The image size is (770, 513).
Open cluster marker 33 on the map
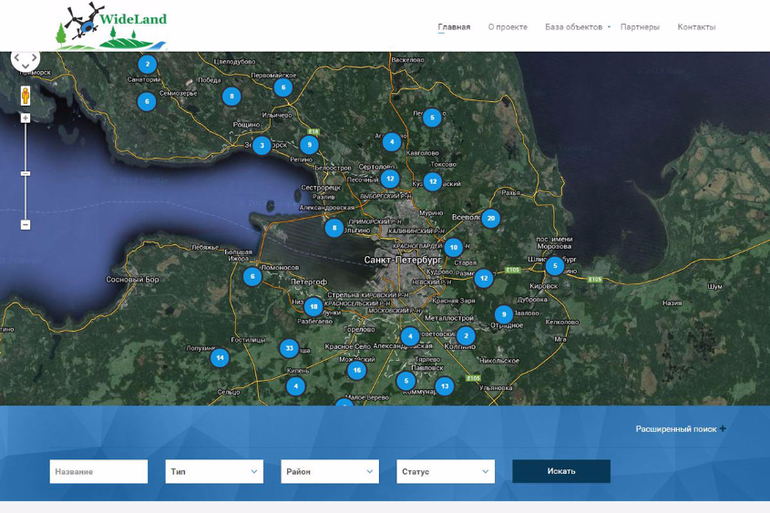click(289, 349)
